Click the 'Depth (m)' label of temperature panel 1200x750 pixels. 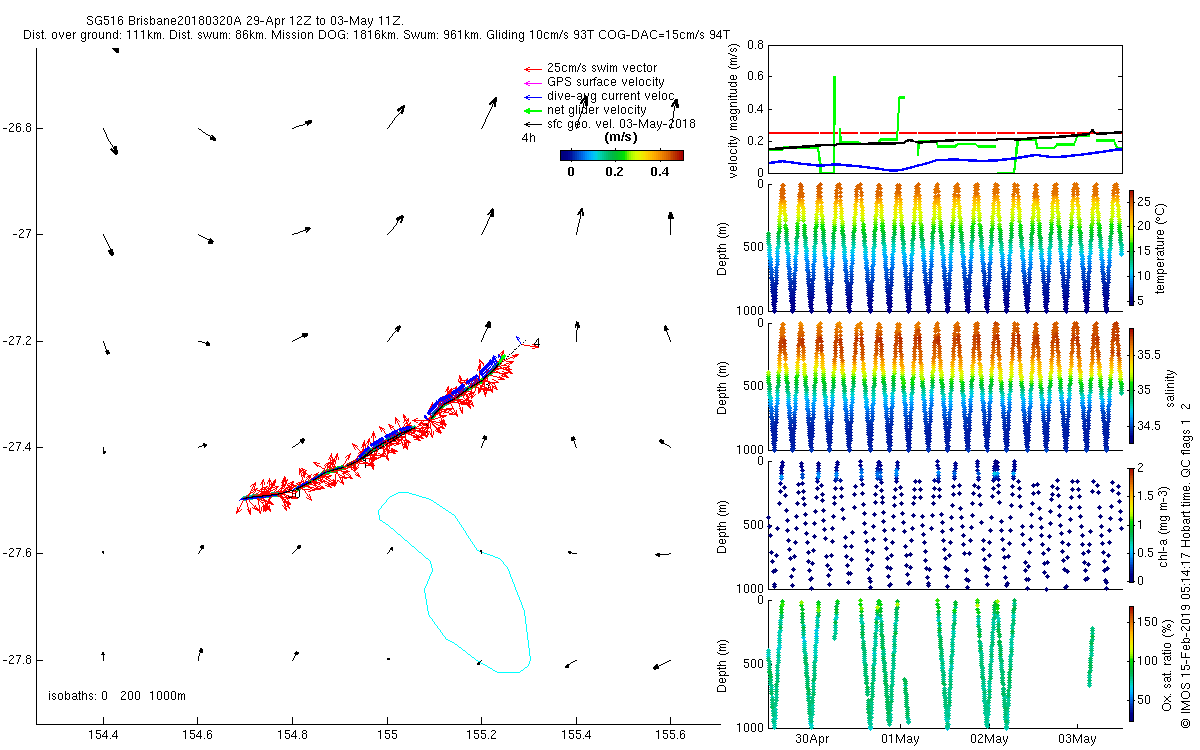724,248
